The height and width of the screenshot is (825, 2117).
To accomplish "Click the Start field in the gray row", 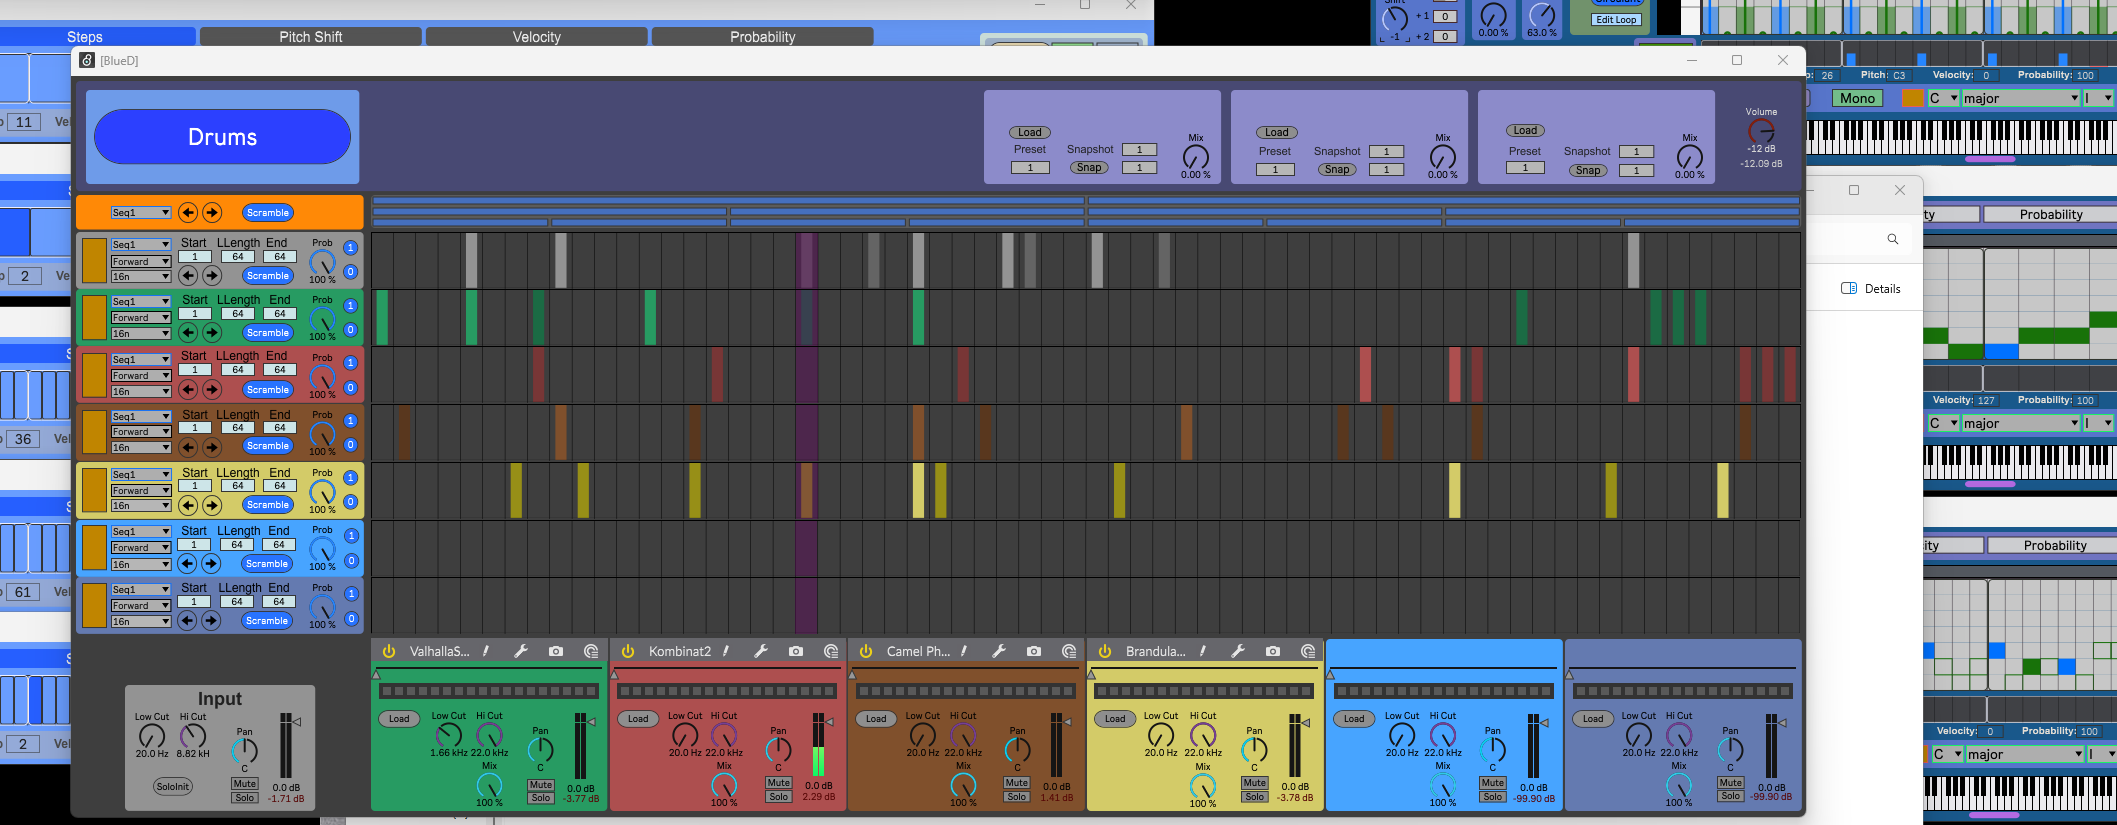I will pyautogui.click(x=195, y=257).
